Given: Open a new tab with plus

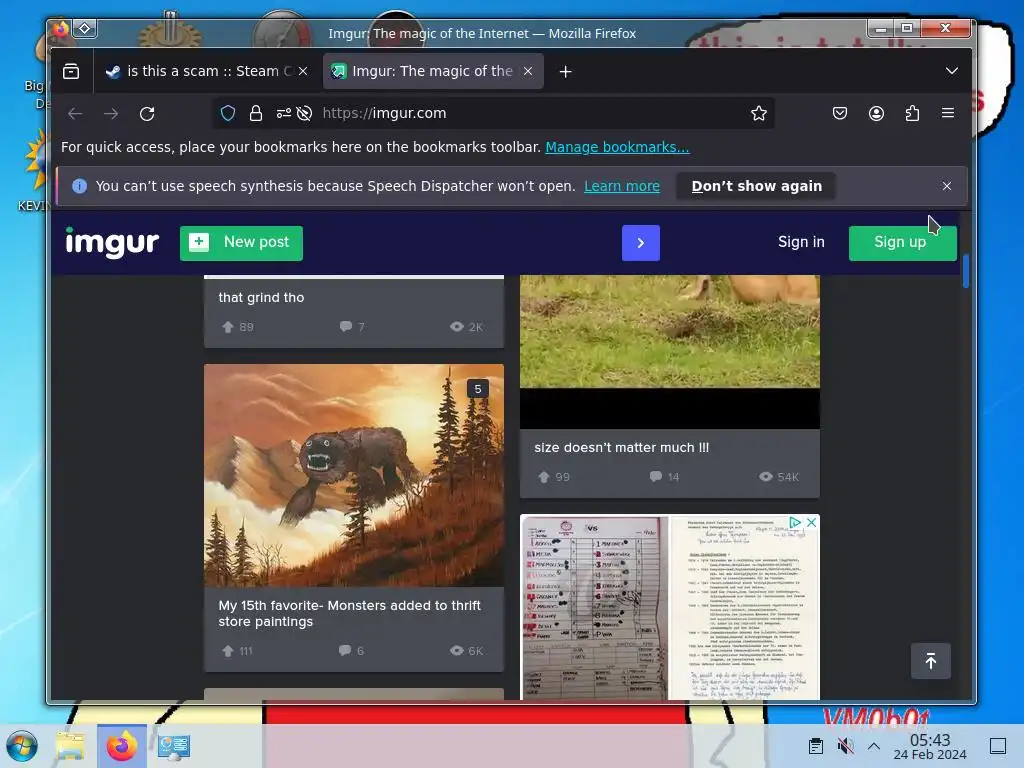Looking at the screenshot, I should pos(566,72).
